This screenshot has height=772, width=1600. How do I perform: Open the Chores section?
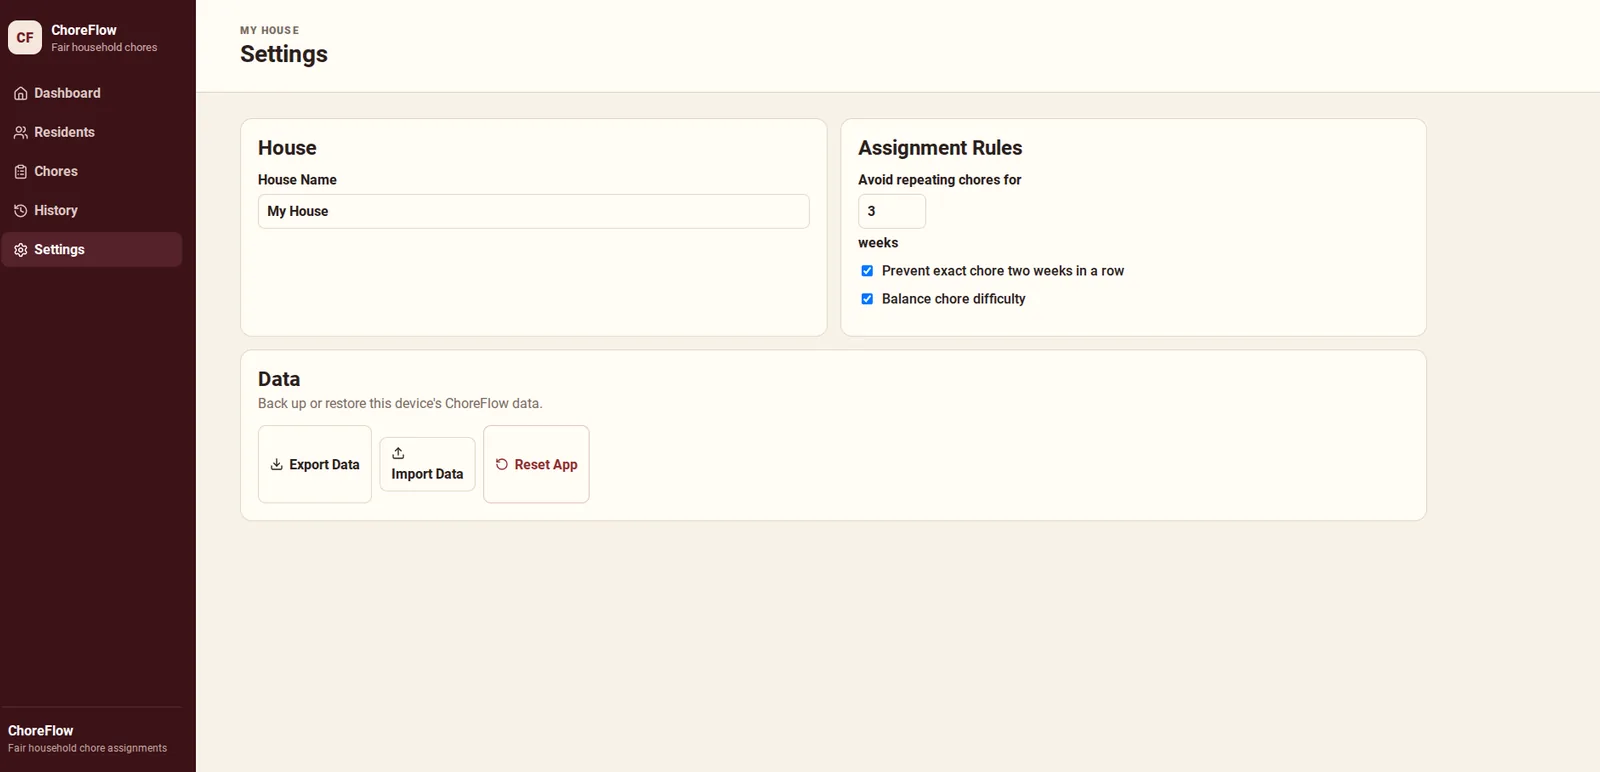tap(92, 171)
